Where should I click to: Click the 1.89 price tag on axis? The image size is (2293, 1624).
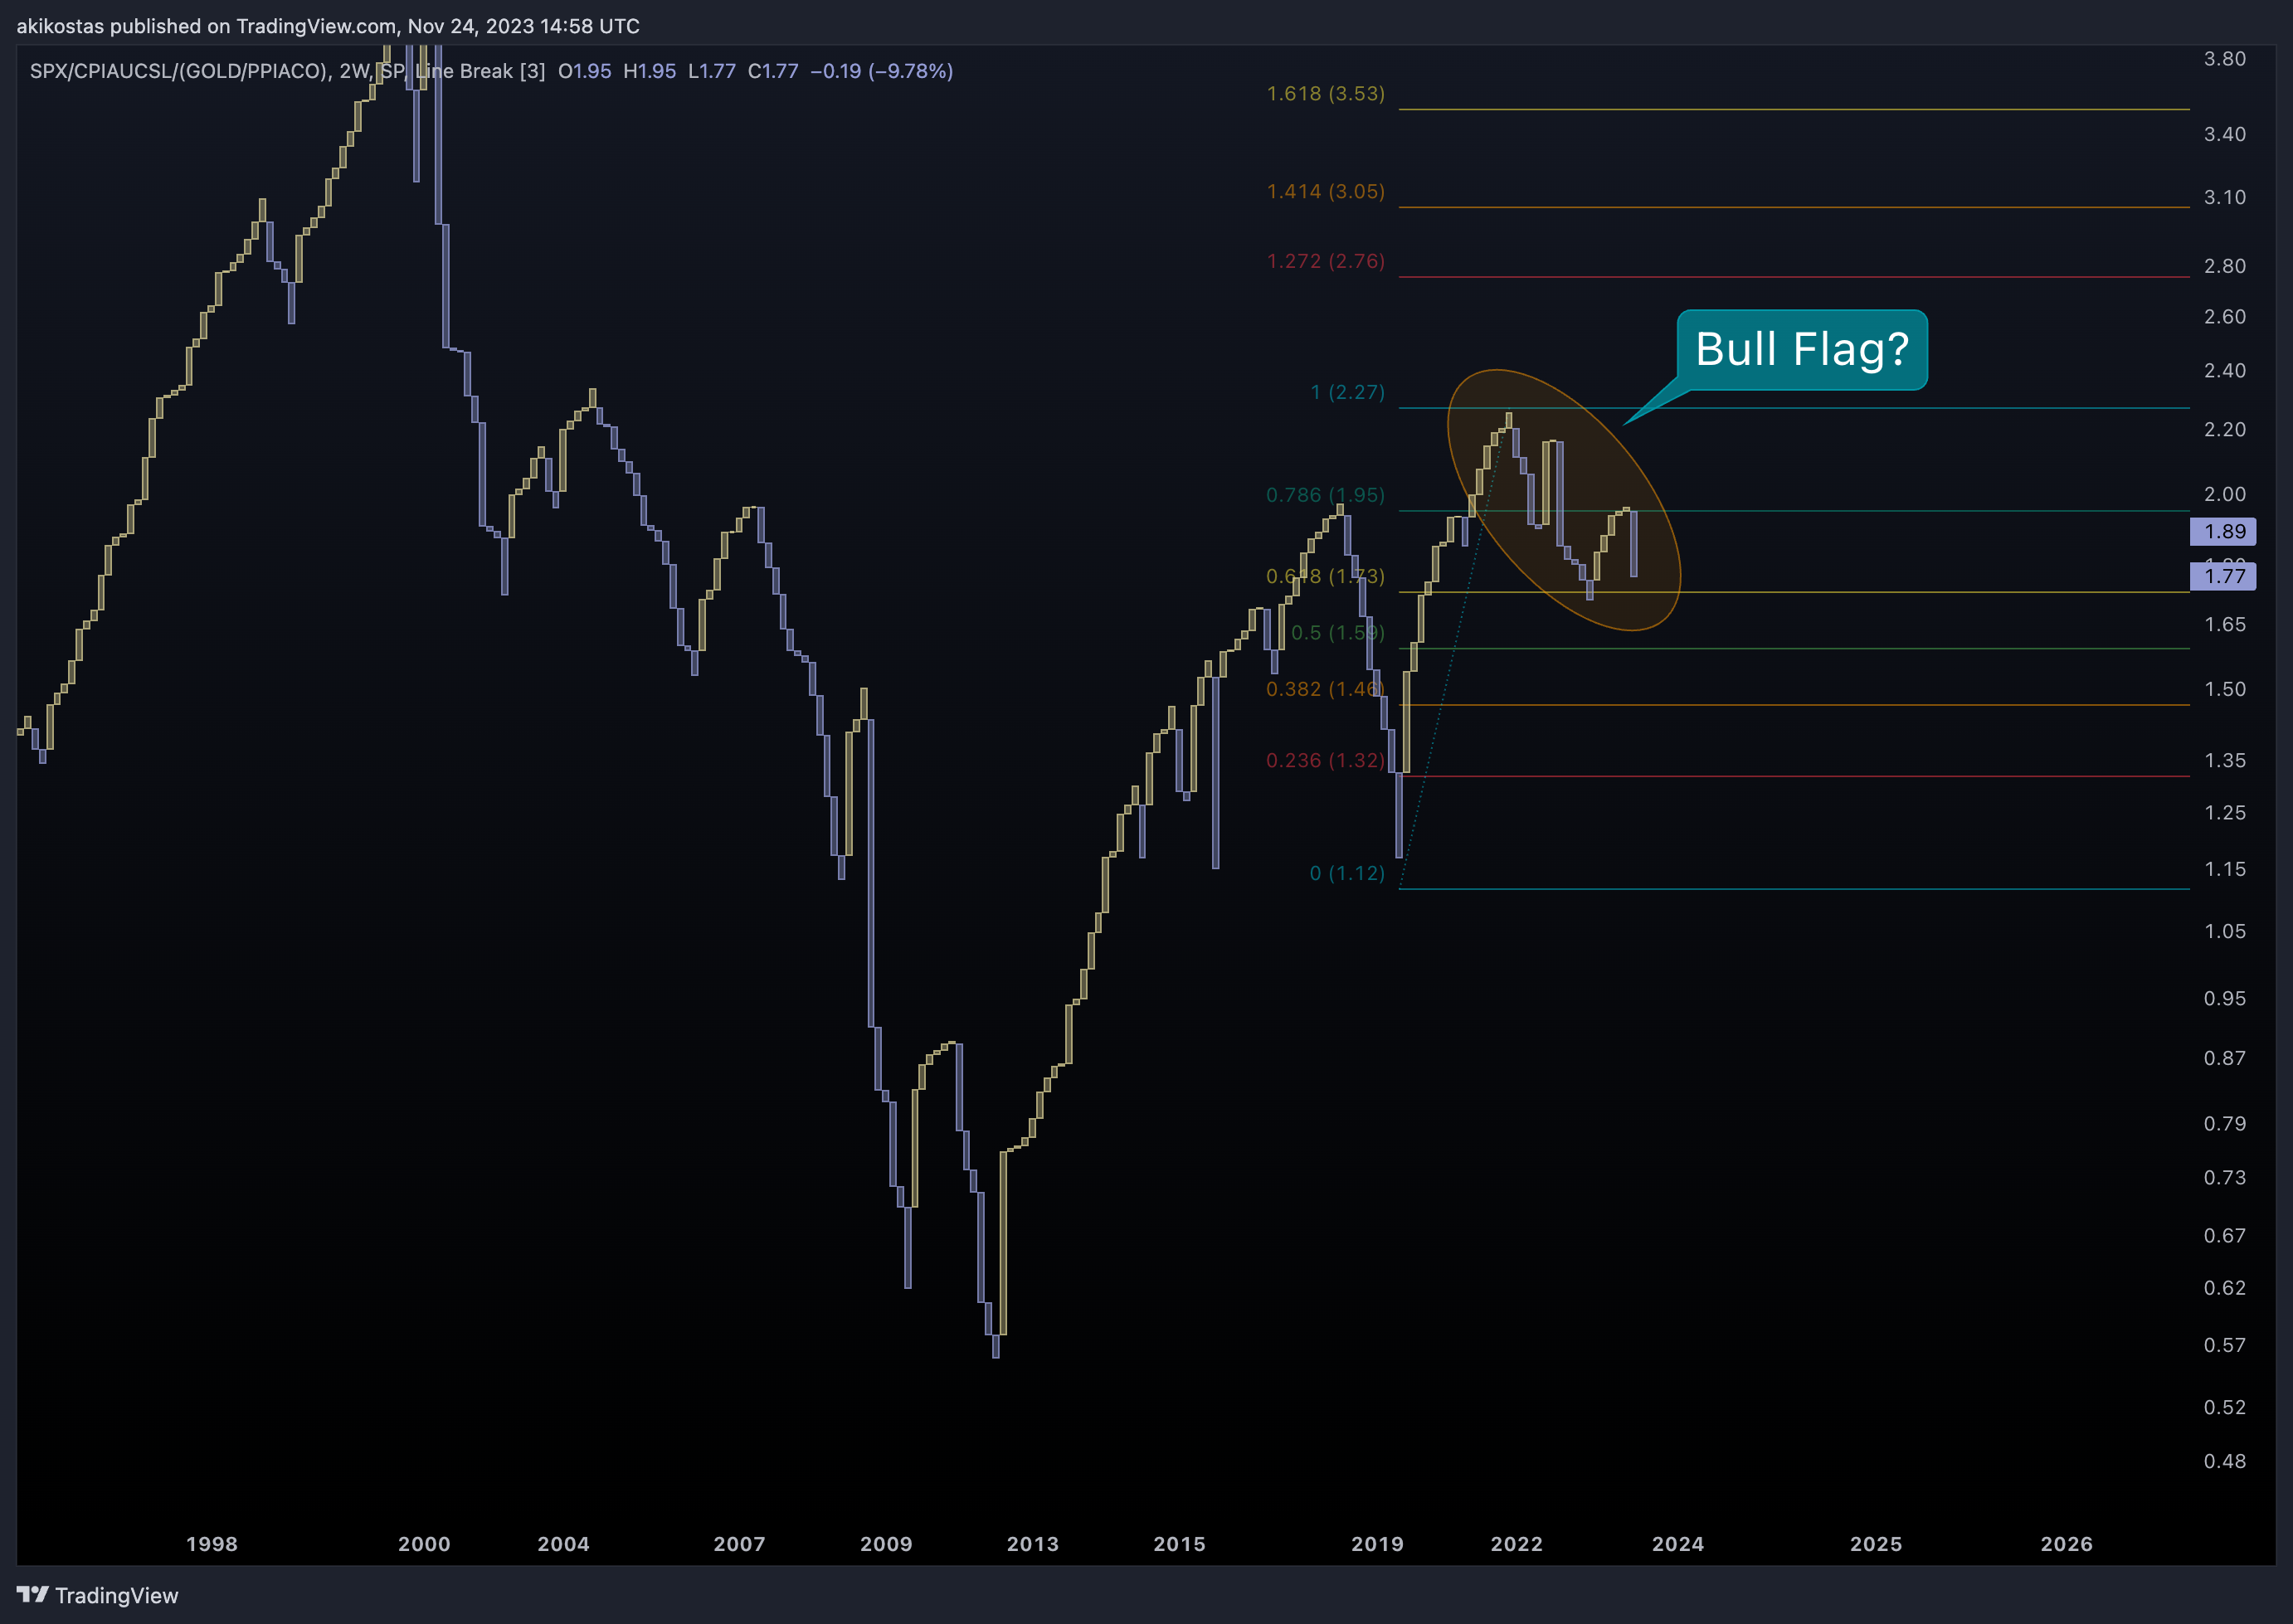pos(2222,531)
